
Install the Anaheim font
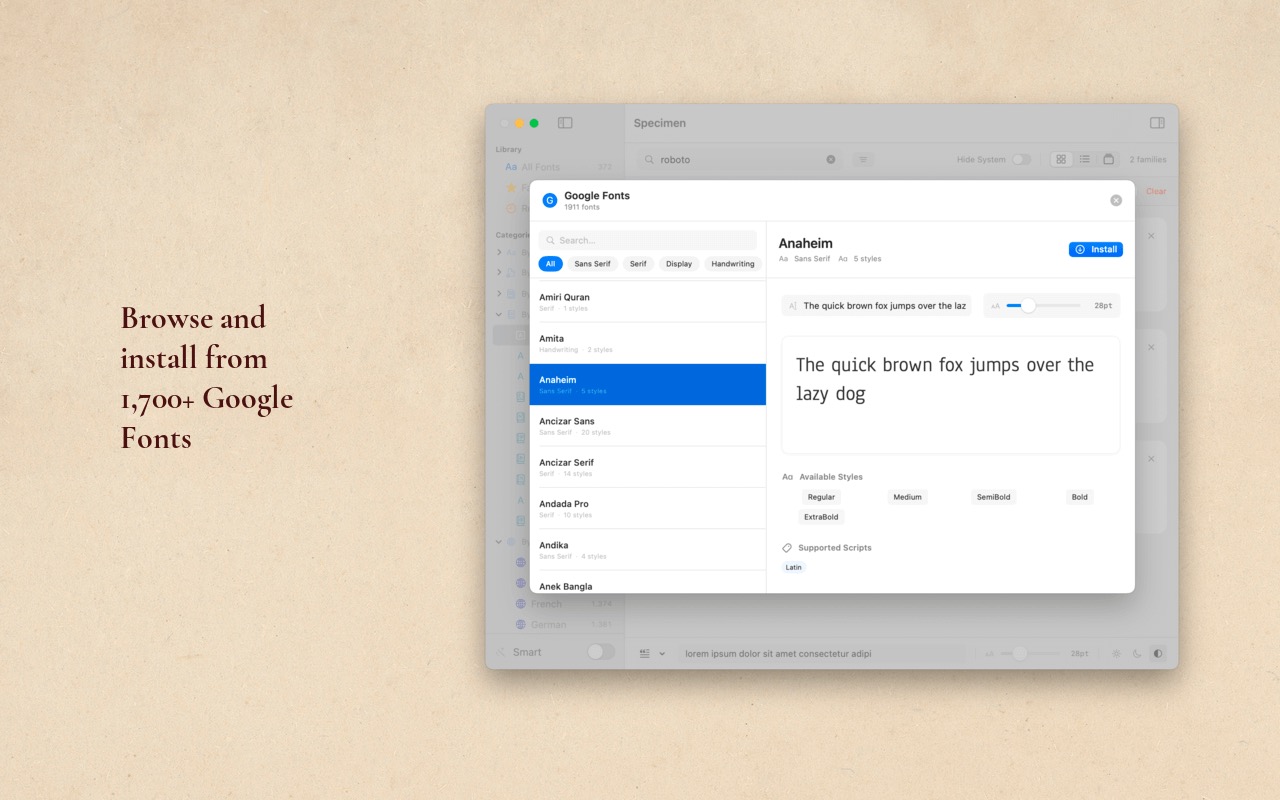[1096, 249]
